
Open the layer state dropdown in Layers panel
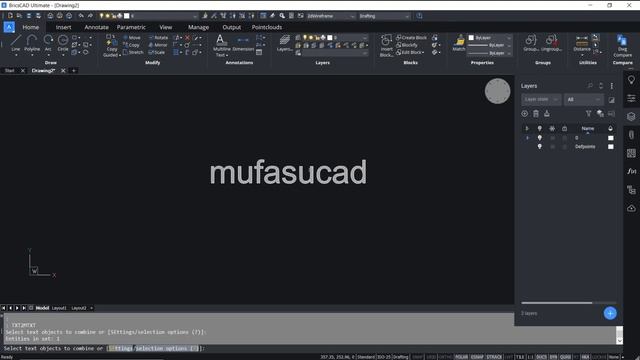[541, 100]
